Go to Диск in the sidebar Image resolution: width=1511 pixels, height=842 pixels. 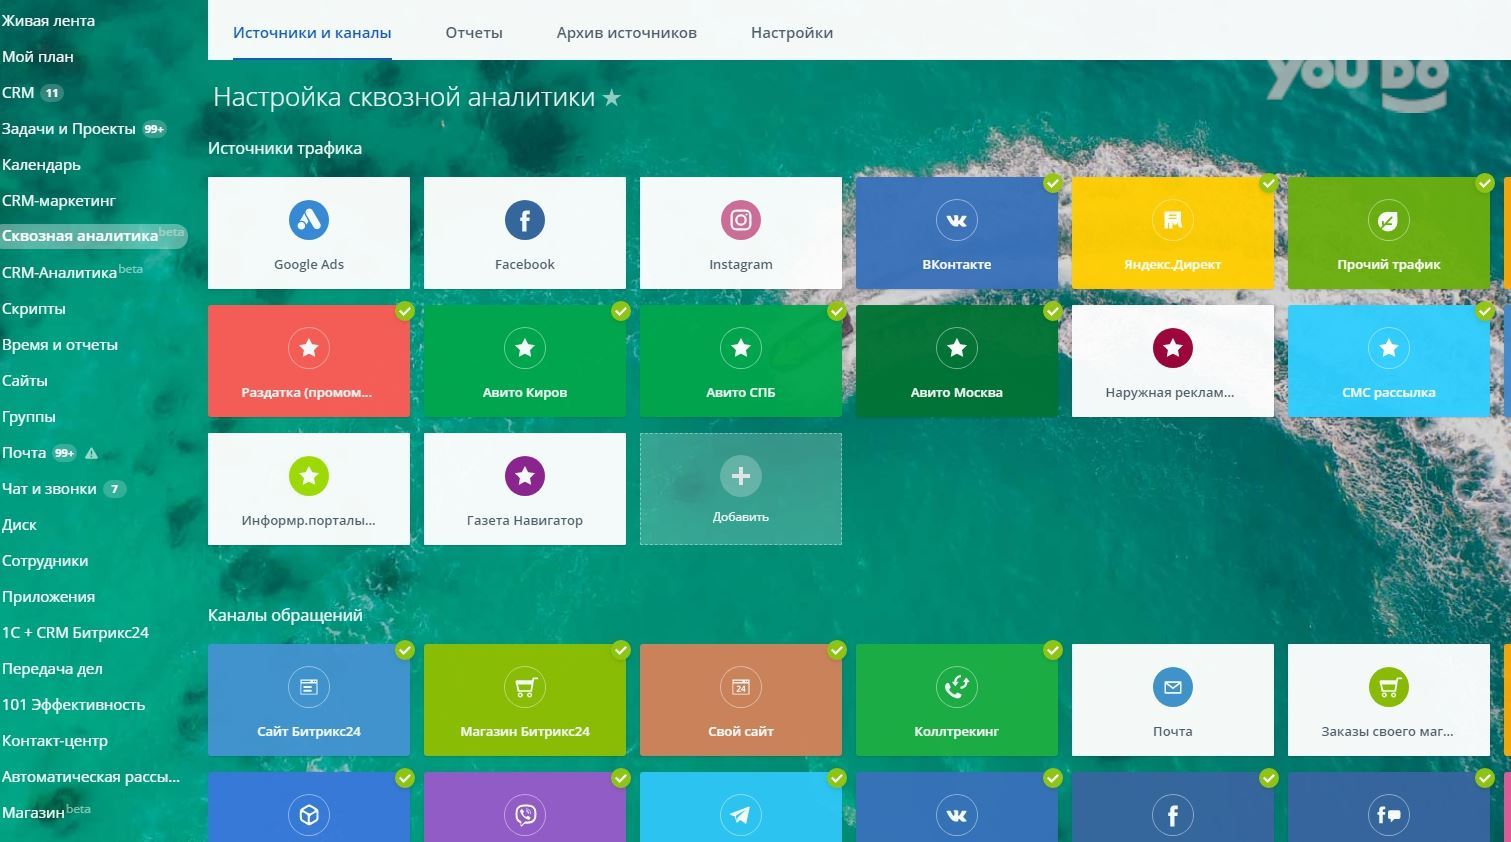(19, 525)
